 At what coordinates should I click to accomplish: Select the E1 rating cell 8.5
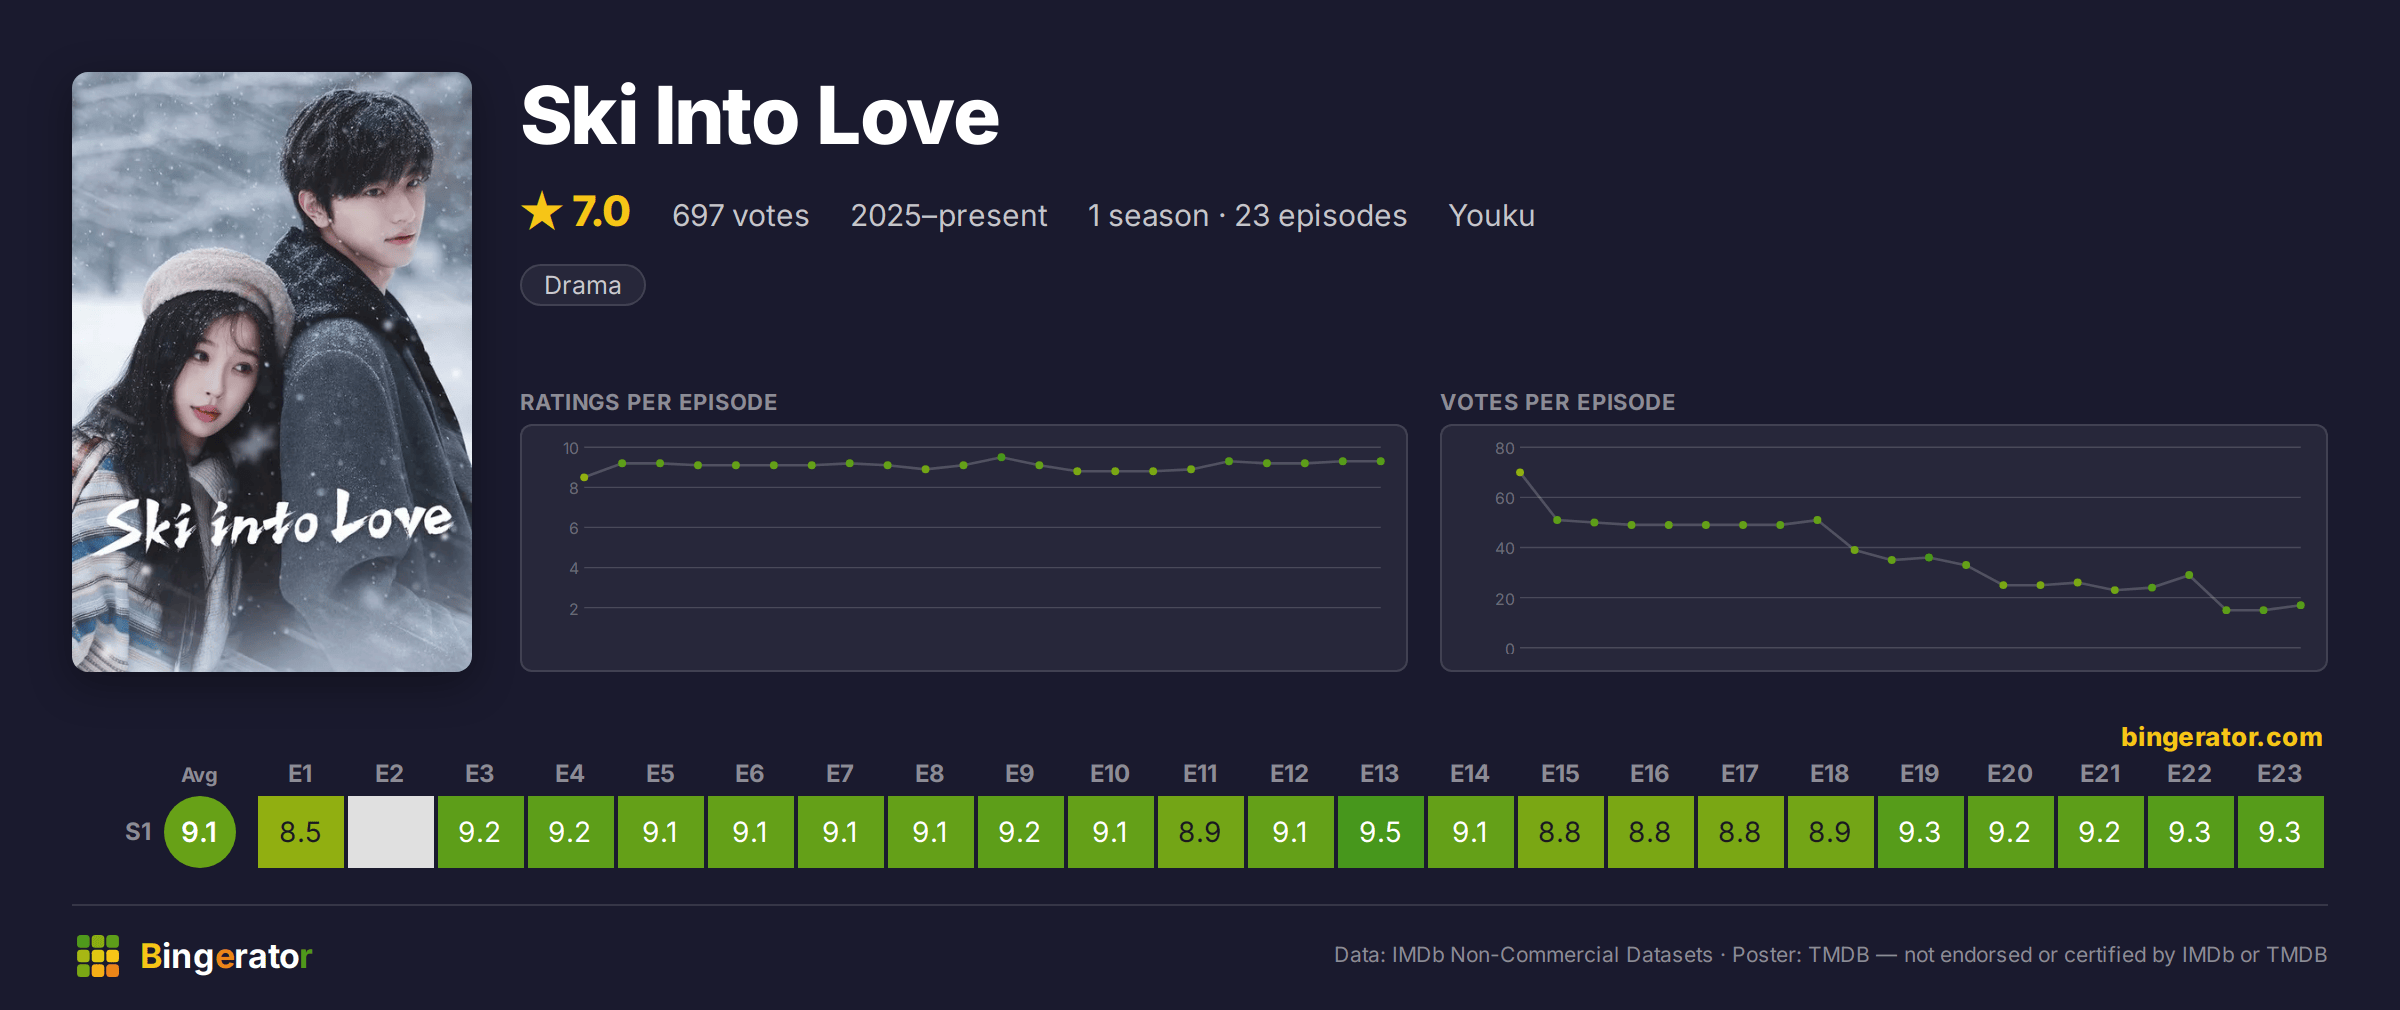coord(301,832)
